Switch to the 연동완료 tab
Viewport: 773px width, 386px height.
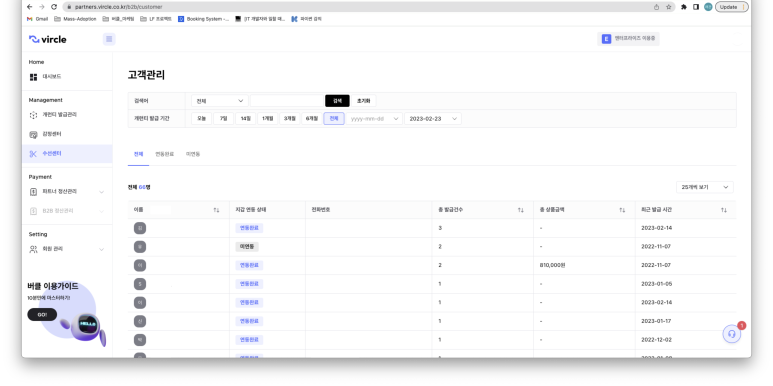click(165, 154)
